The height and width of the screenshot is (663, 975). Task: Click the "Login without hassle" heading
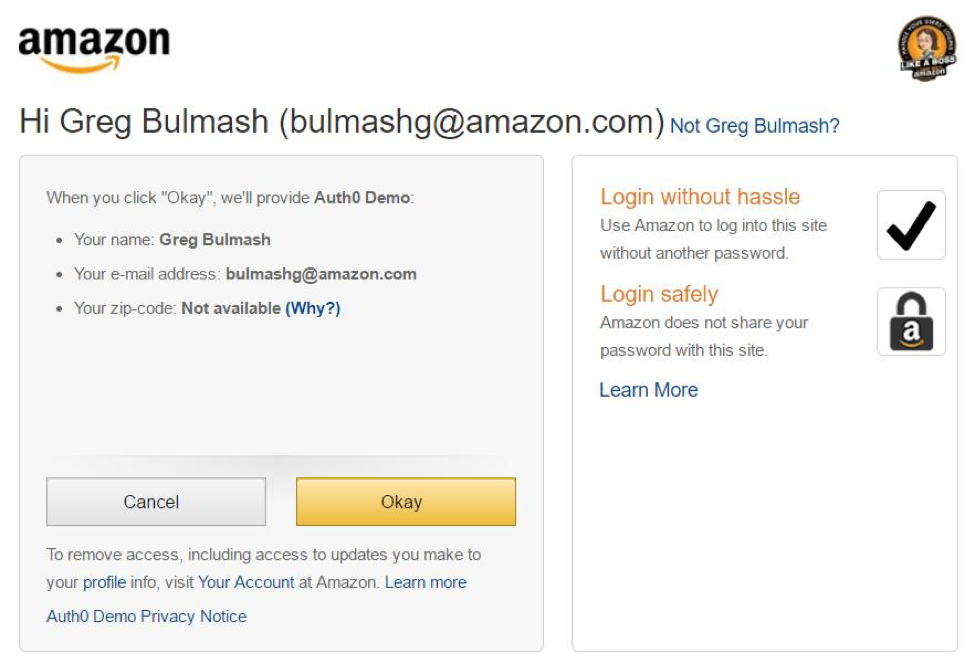[700, 197]
